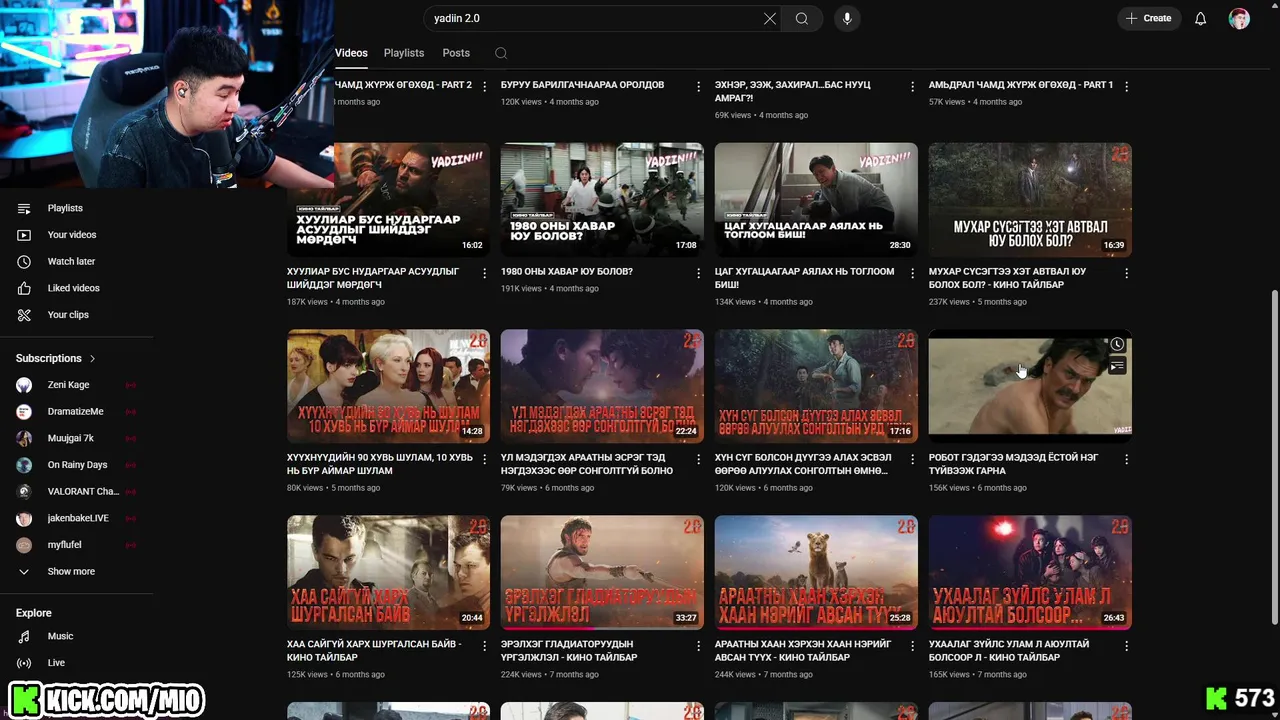Open title ЭРЭЛХЭГ ГЛАДИАТОРУУДЫН ҮРГЭЛЖЛЭЛ

coord(569,651)
